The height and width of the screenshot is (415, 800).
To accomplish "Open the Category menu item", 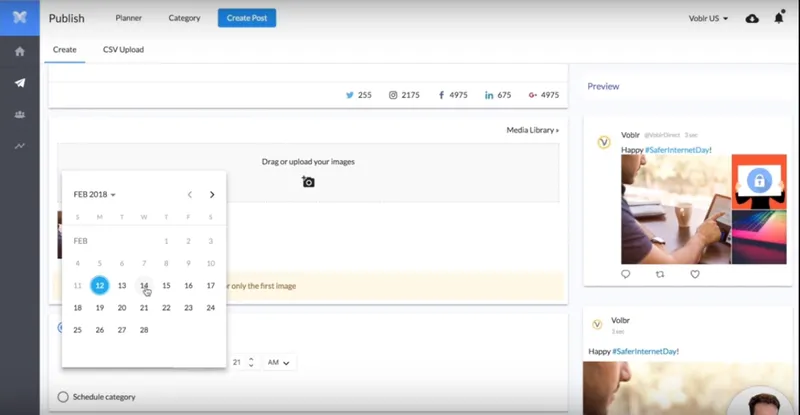I will 184,18.
